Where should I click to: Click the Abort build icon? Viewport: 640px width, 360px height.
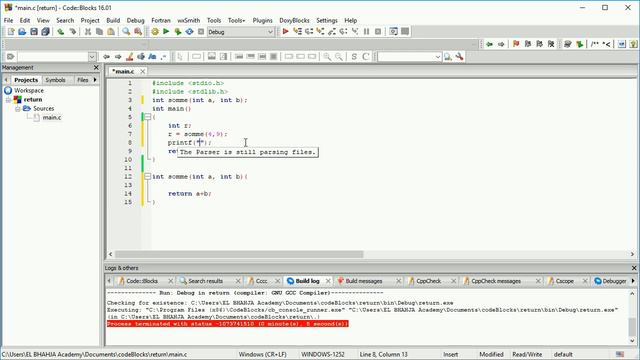[x=201, y=32]
